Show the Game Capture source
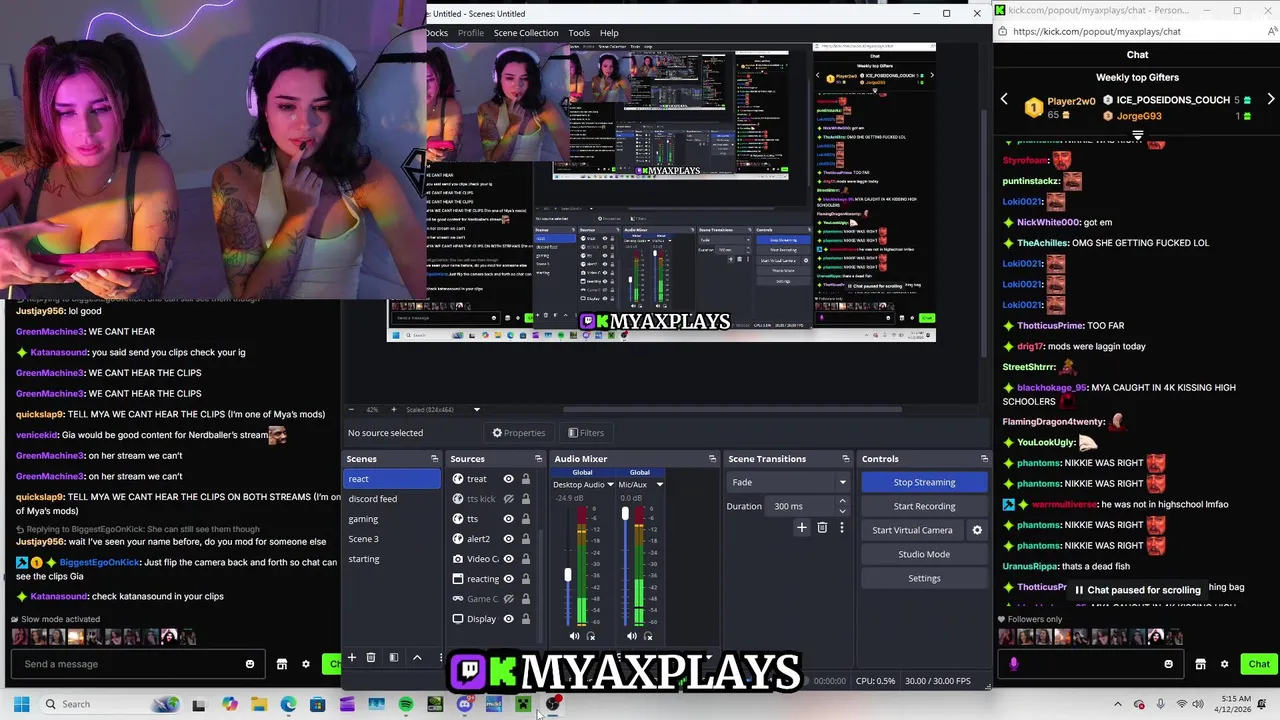The image size is (1280, 720). [508, 599]
